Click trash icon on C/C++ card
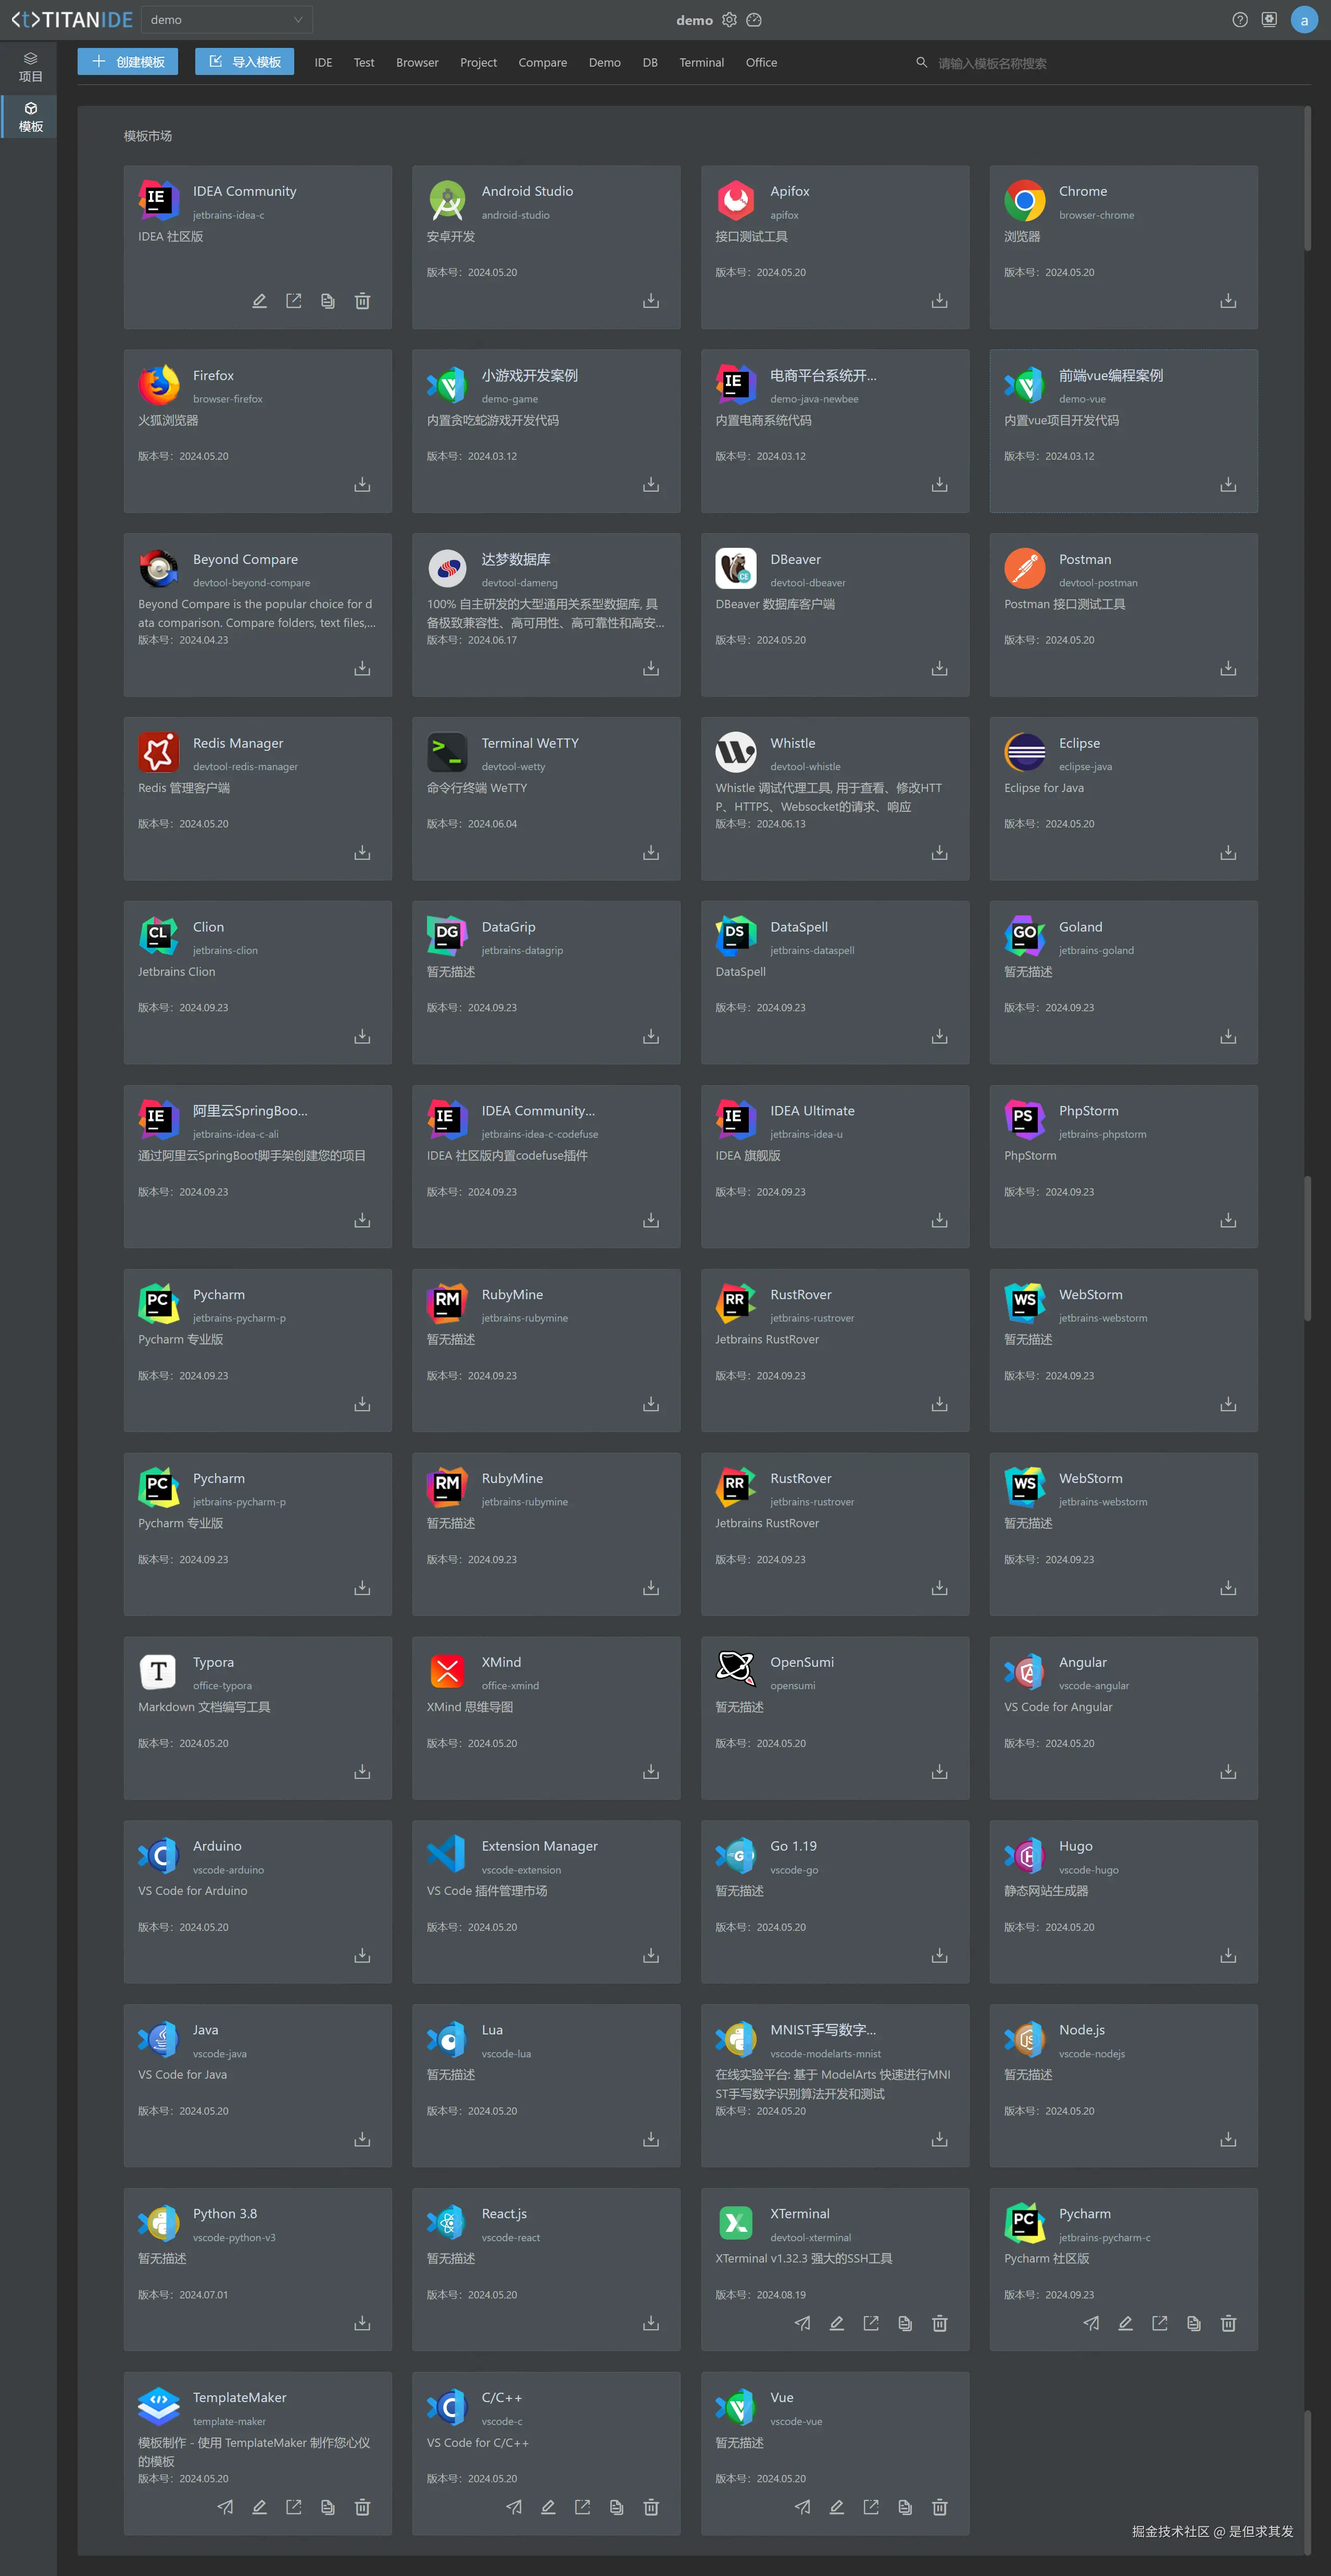1331x2576 pixels. [651, 2507]
